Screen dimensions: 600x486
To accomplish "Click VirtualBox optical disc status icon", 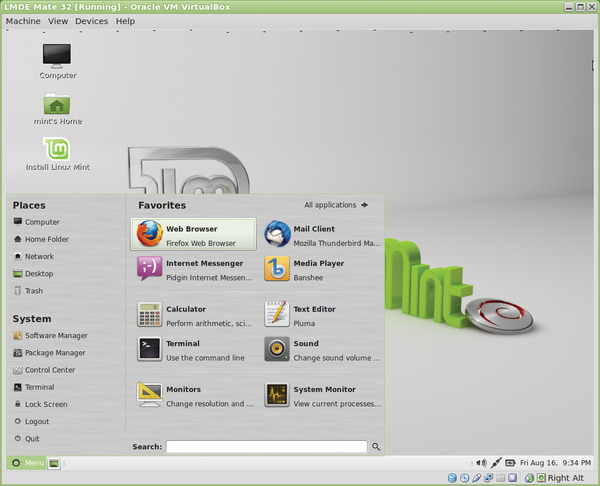I will [465, 478].
